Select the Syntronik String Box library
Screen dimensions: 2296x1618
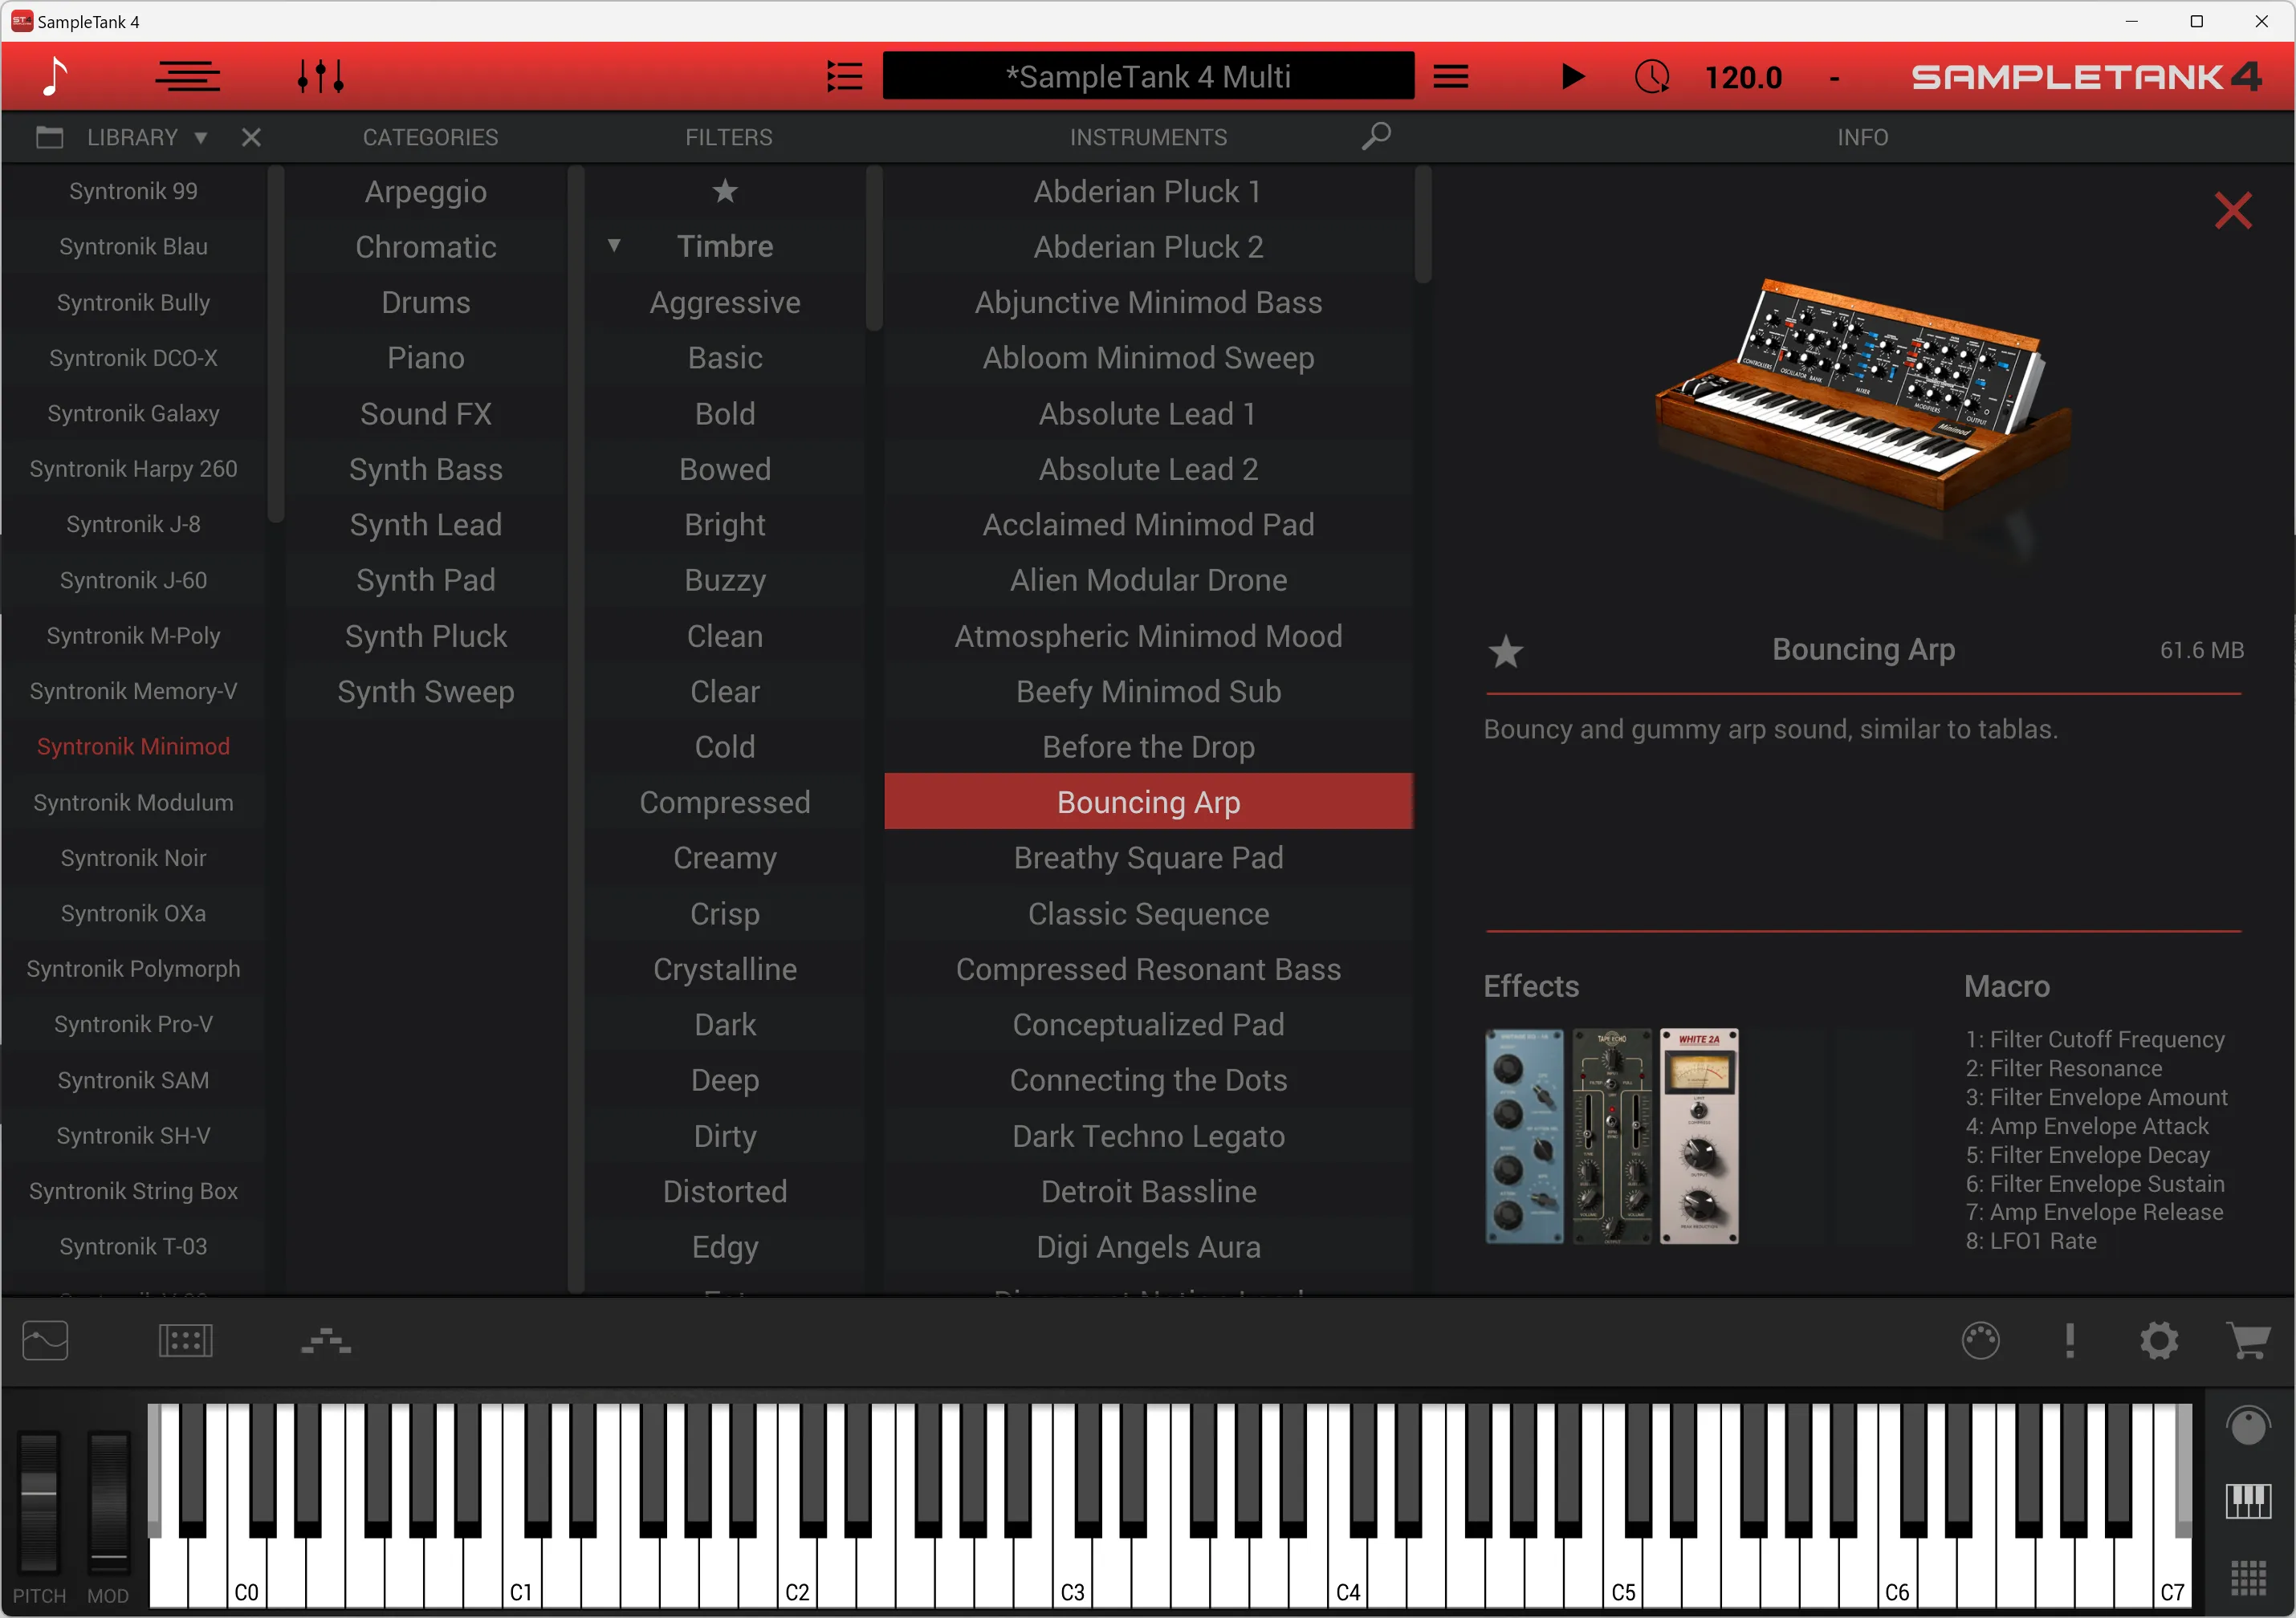(133, 1191)
